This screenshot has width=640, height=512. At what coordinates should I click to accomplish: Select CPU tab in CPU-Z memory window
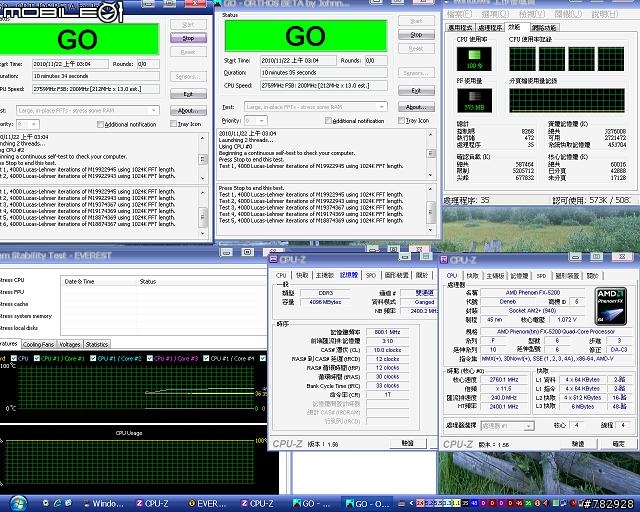point(281,276)
